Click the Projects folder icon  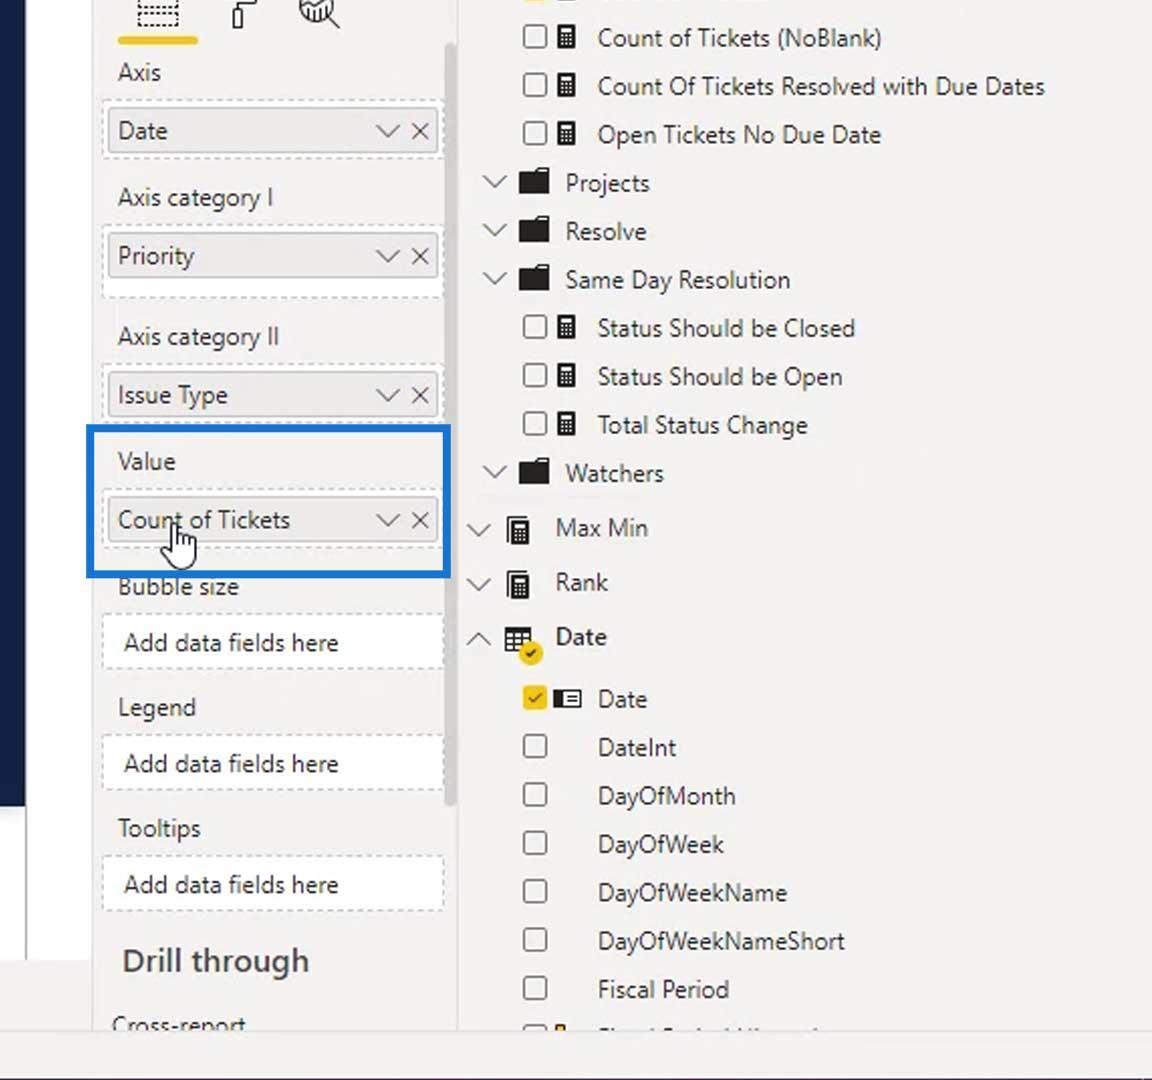coord(534,181)
